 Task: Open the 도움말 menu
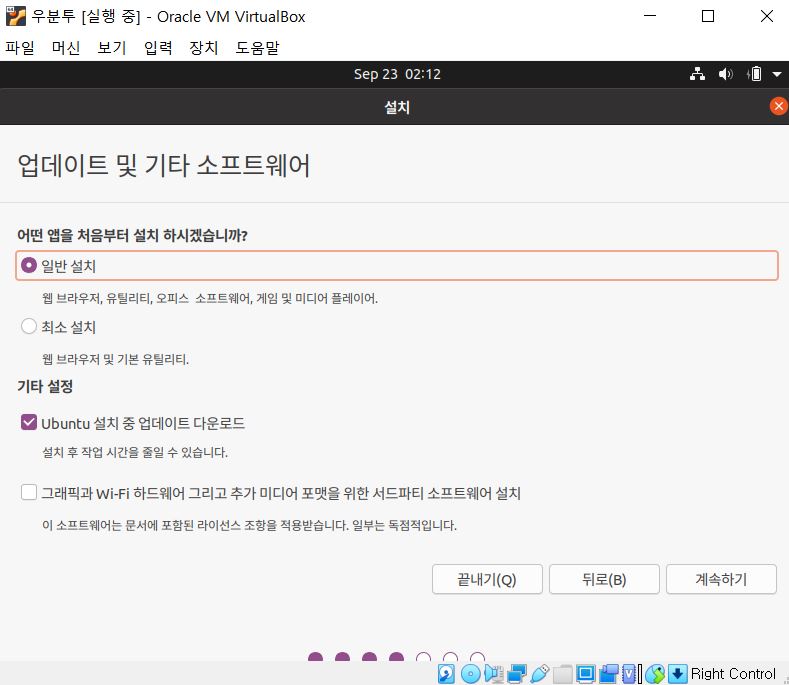click(257, 48)
